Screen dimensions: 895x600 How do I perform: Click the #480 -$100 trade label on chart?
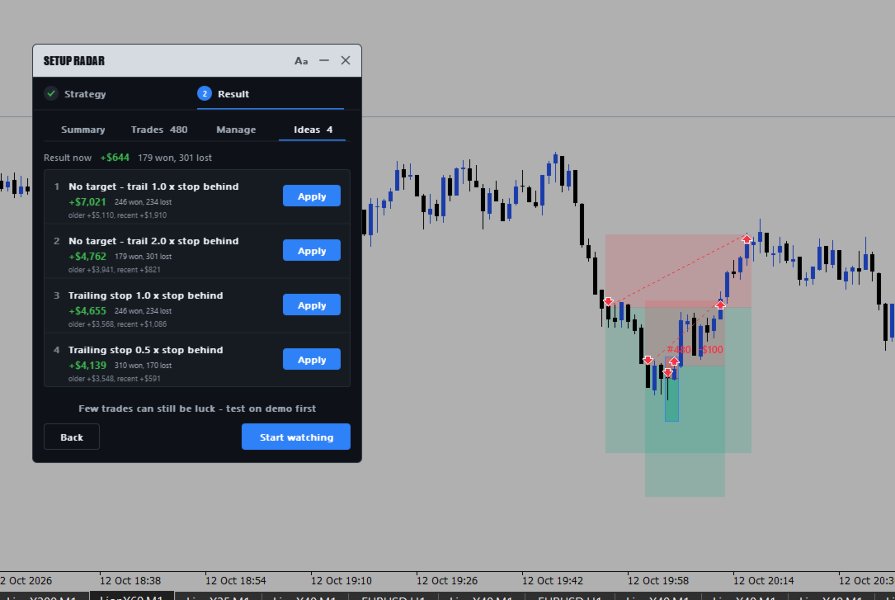pos(695,349)
